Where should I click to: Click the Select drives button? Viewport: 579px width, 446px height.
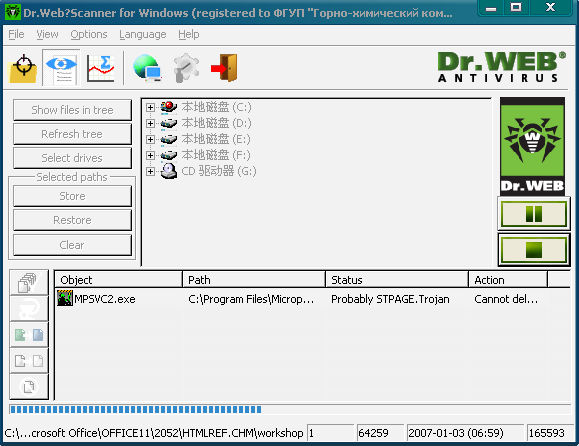point(72,158)
